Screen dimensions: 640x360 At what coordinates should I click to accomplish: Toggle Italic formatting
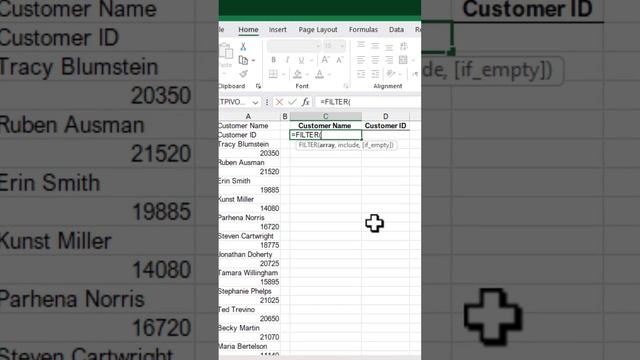[287, 60]
